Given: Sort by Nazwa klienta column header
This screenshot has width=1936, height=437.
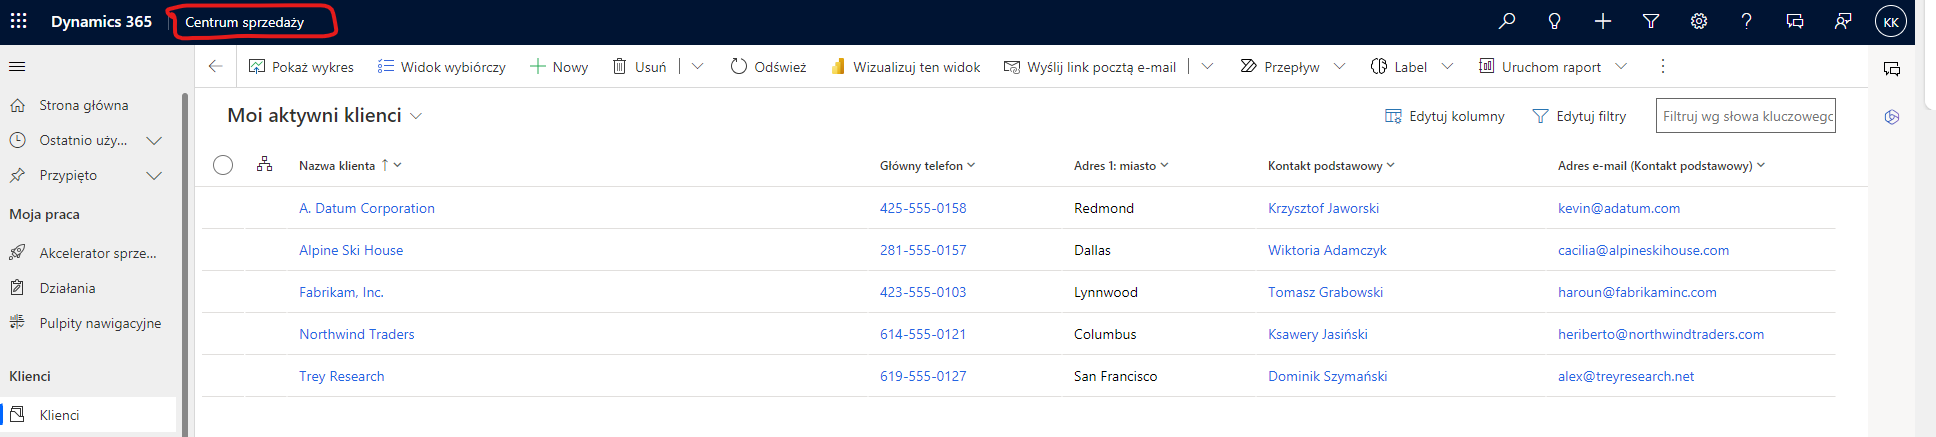Looking at the screenshot, I should [337, 166].
